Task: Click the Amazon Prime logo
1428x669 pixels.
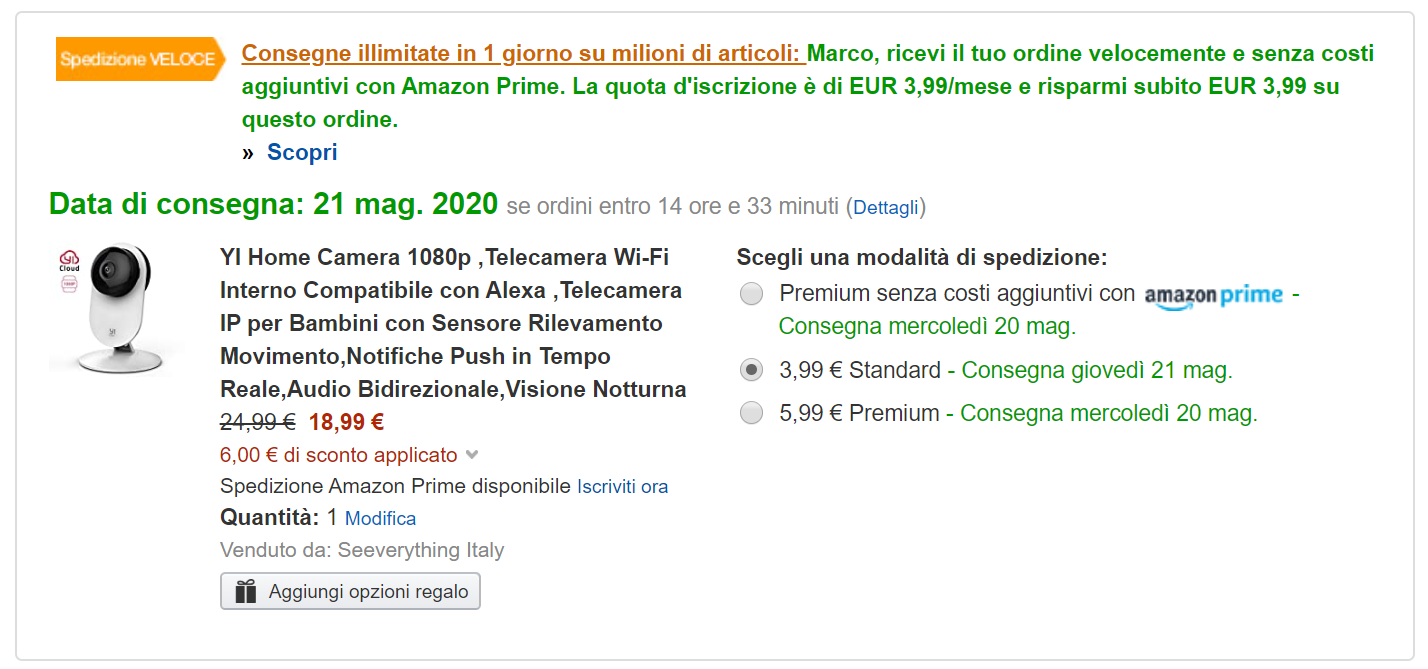Action: tap(1216, 294)
